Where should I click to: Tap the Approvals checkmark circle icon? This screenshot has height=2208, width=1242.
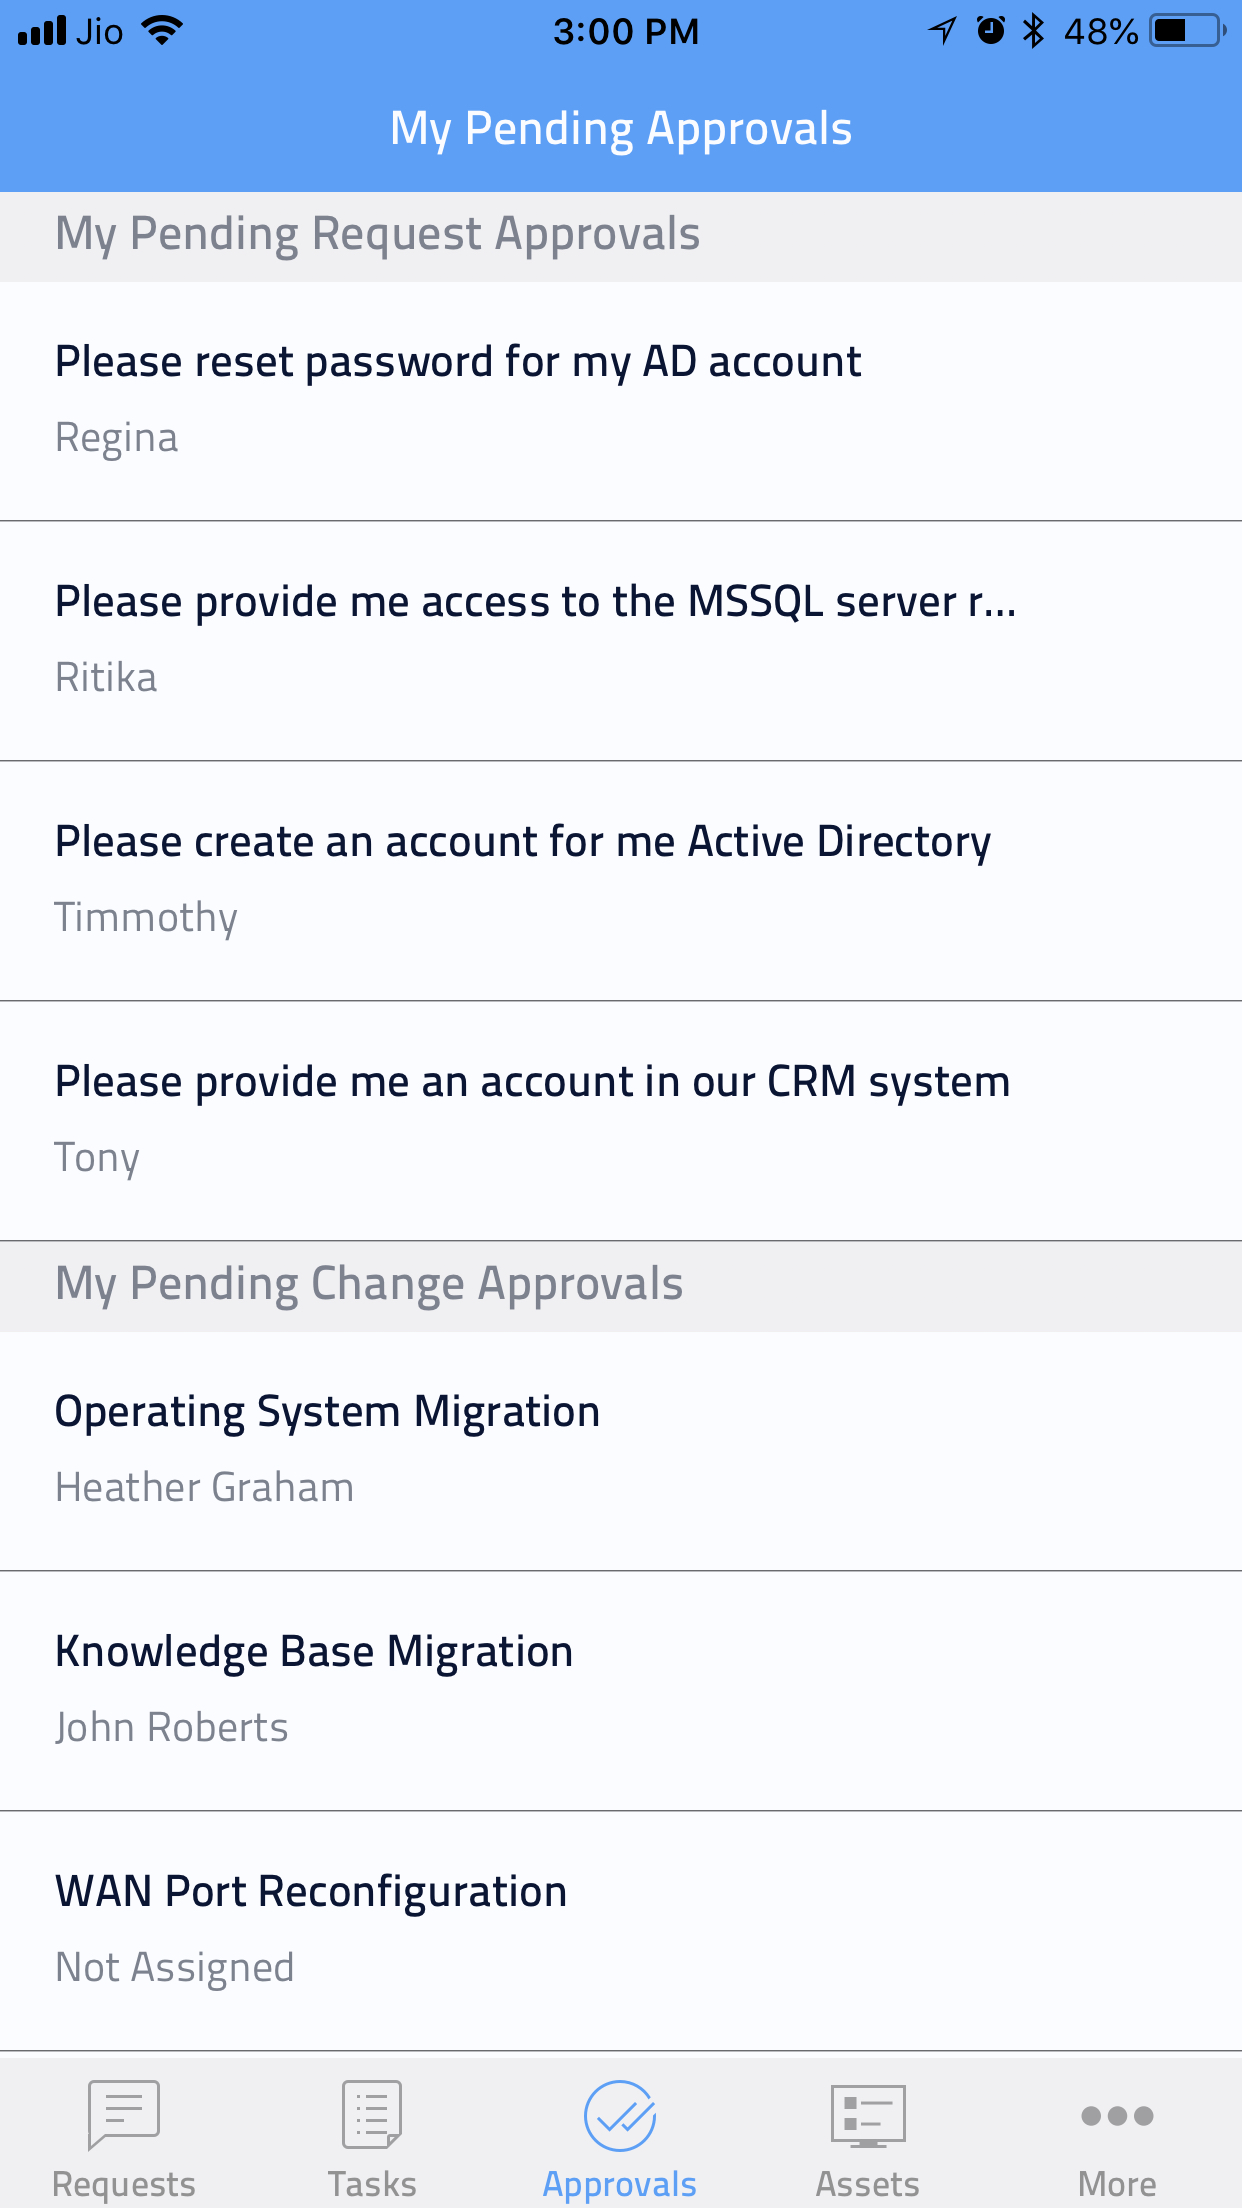(620, 2115)
